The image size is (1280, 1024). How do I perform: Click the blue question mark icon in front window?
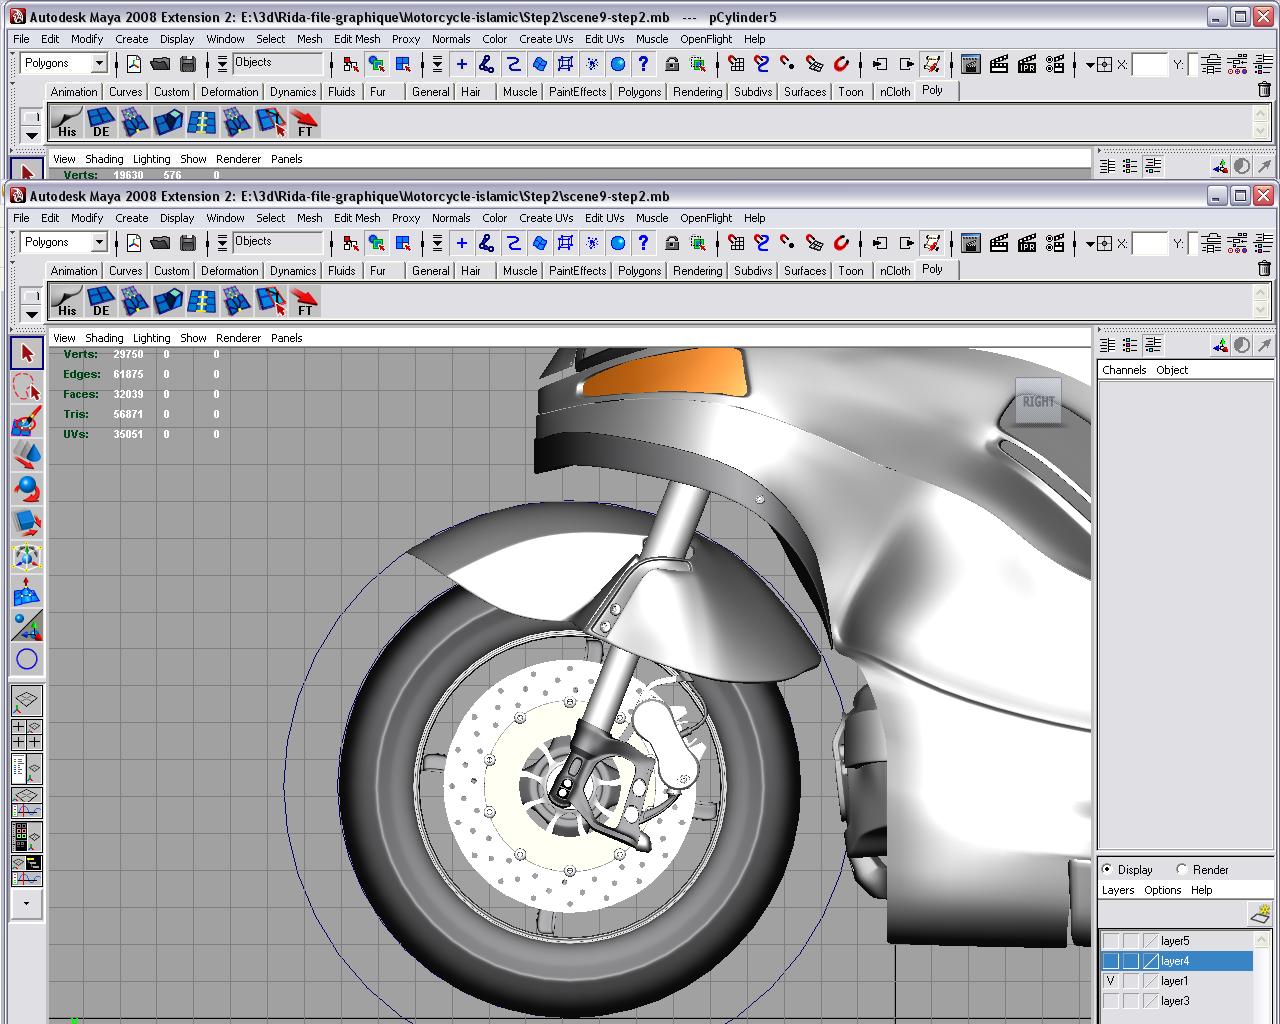tap(644, 242)
